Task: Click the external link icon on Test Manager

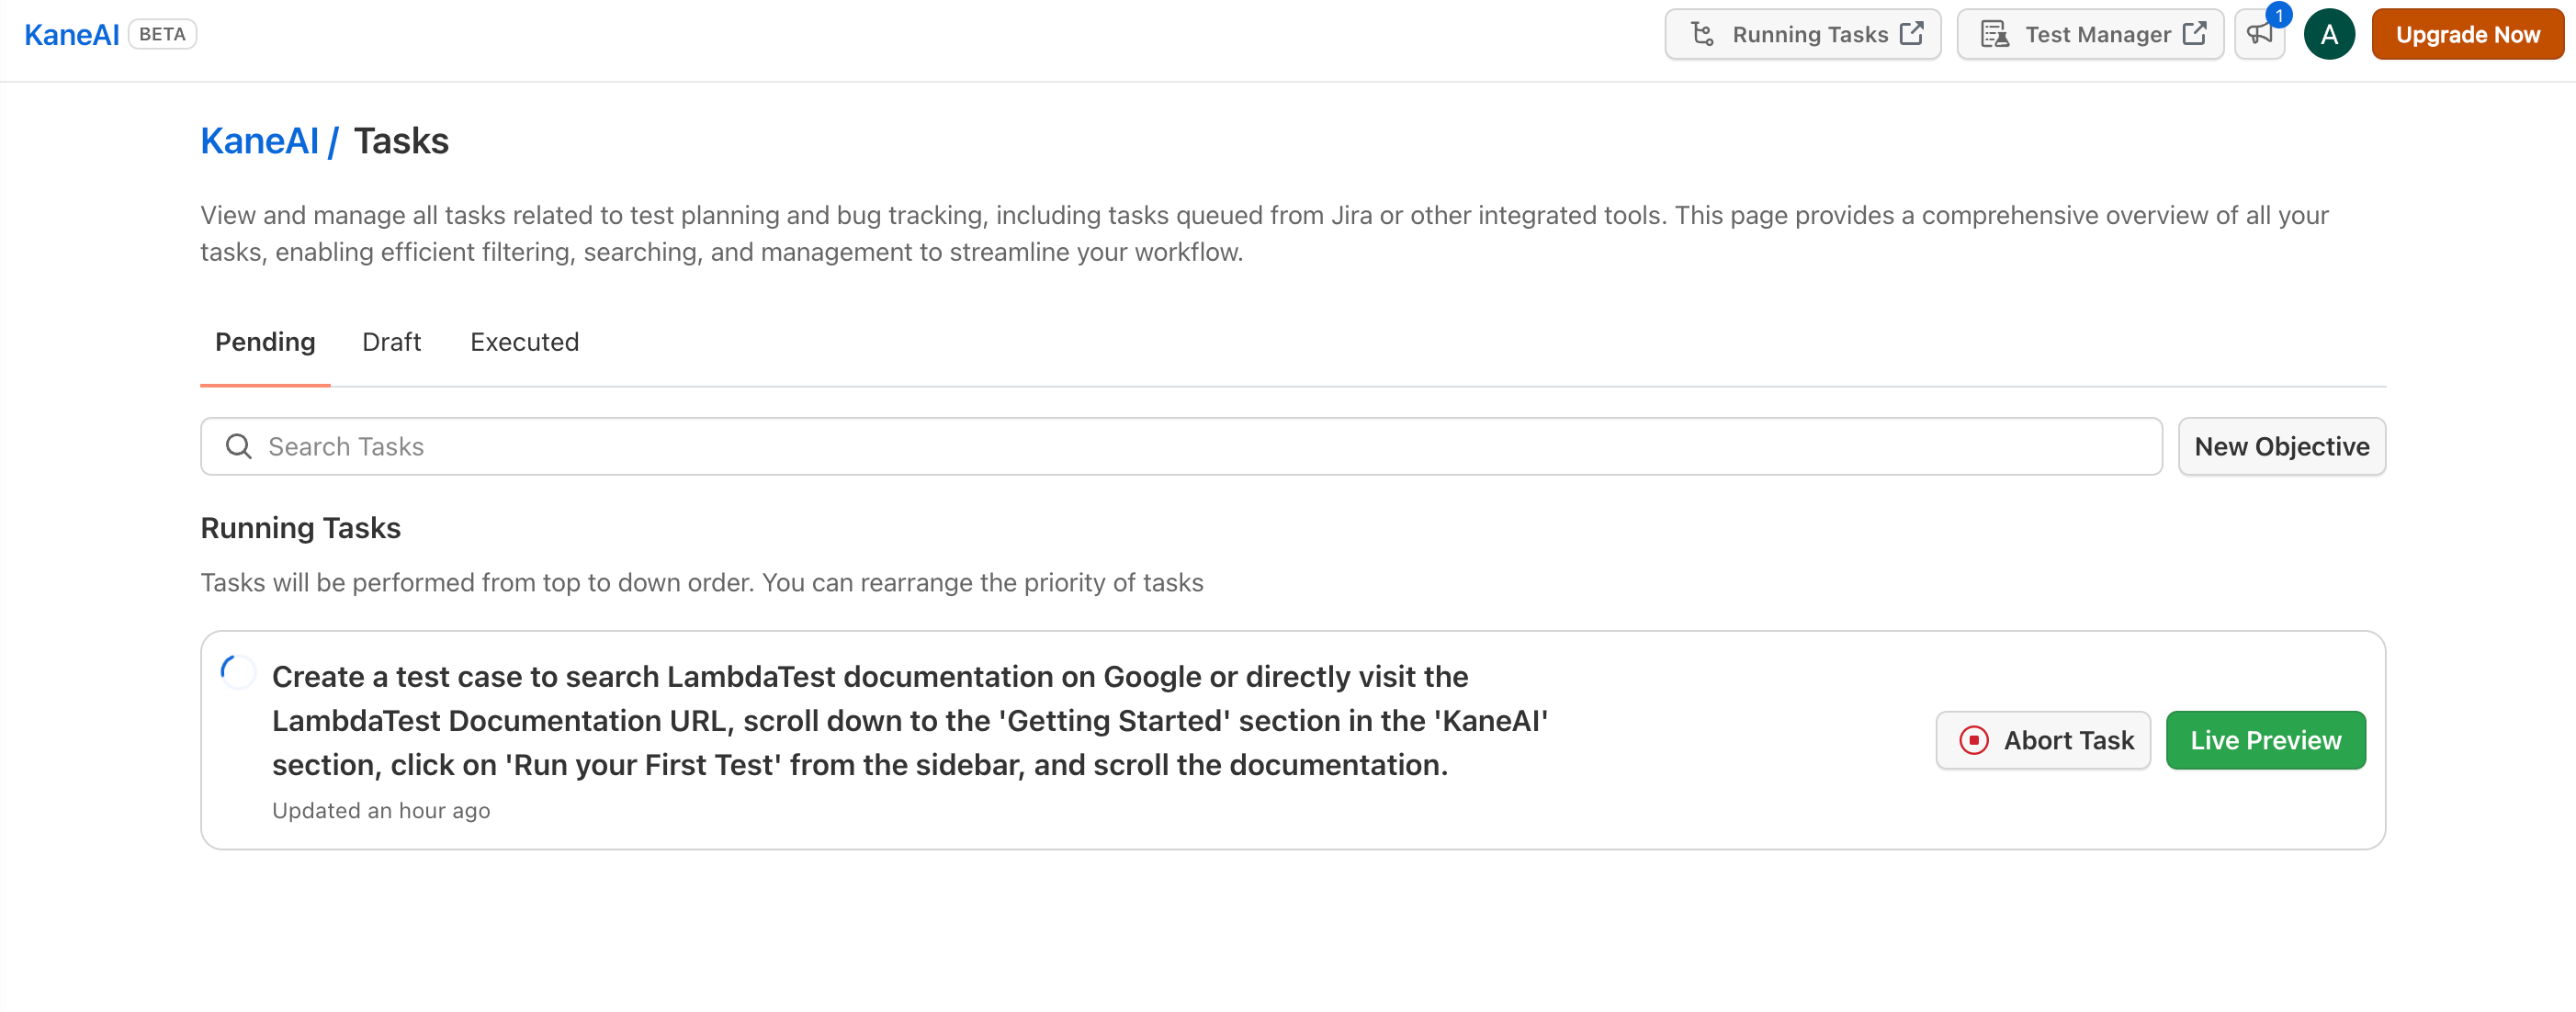Action: coord(2199,33)
